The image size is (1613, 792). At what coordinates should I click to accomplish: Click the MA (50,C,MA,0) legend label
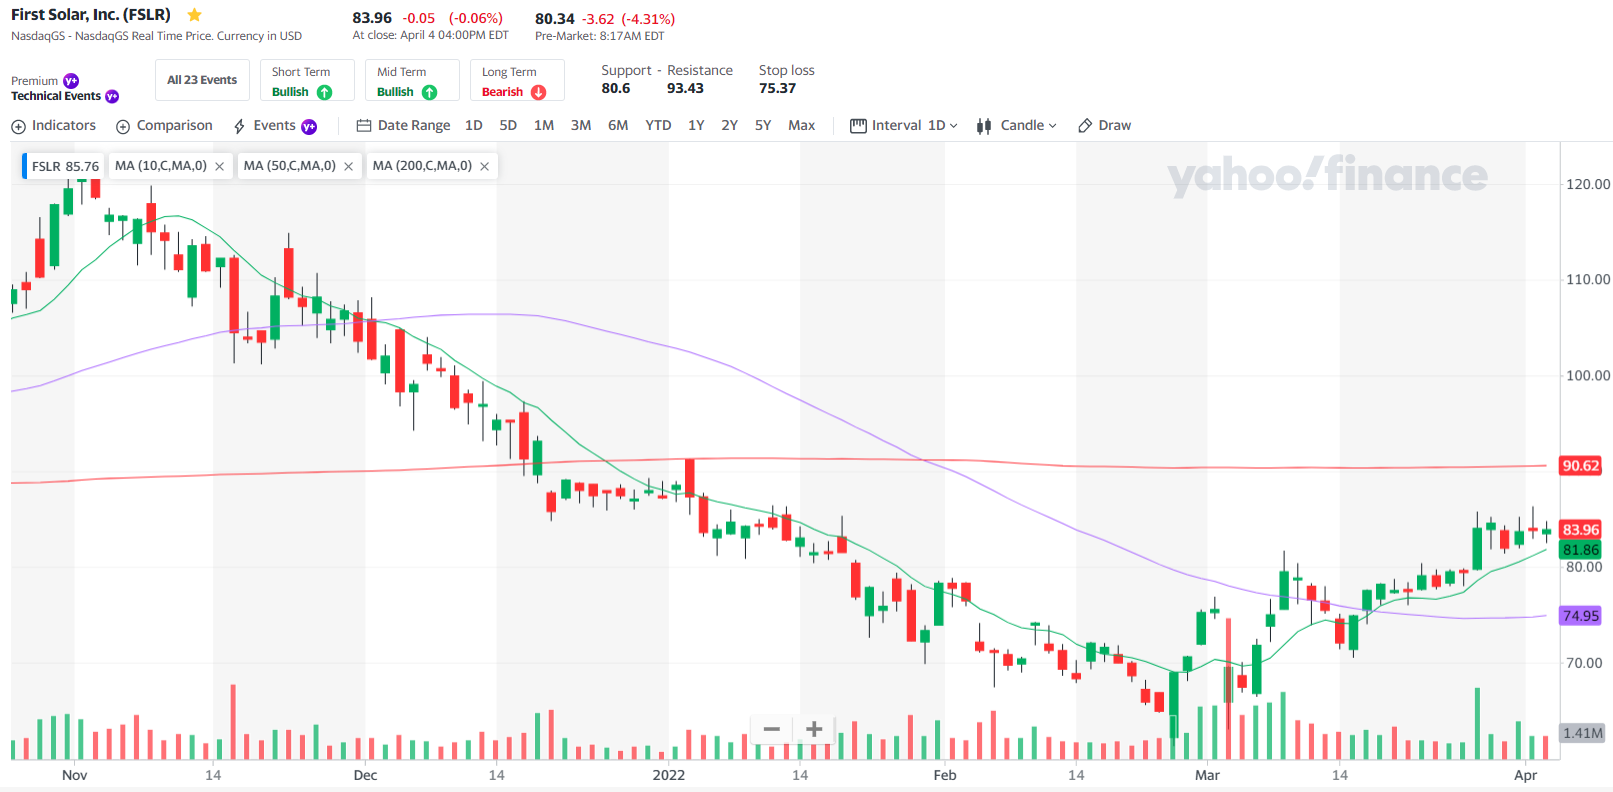[x=289, y=166]
